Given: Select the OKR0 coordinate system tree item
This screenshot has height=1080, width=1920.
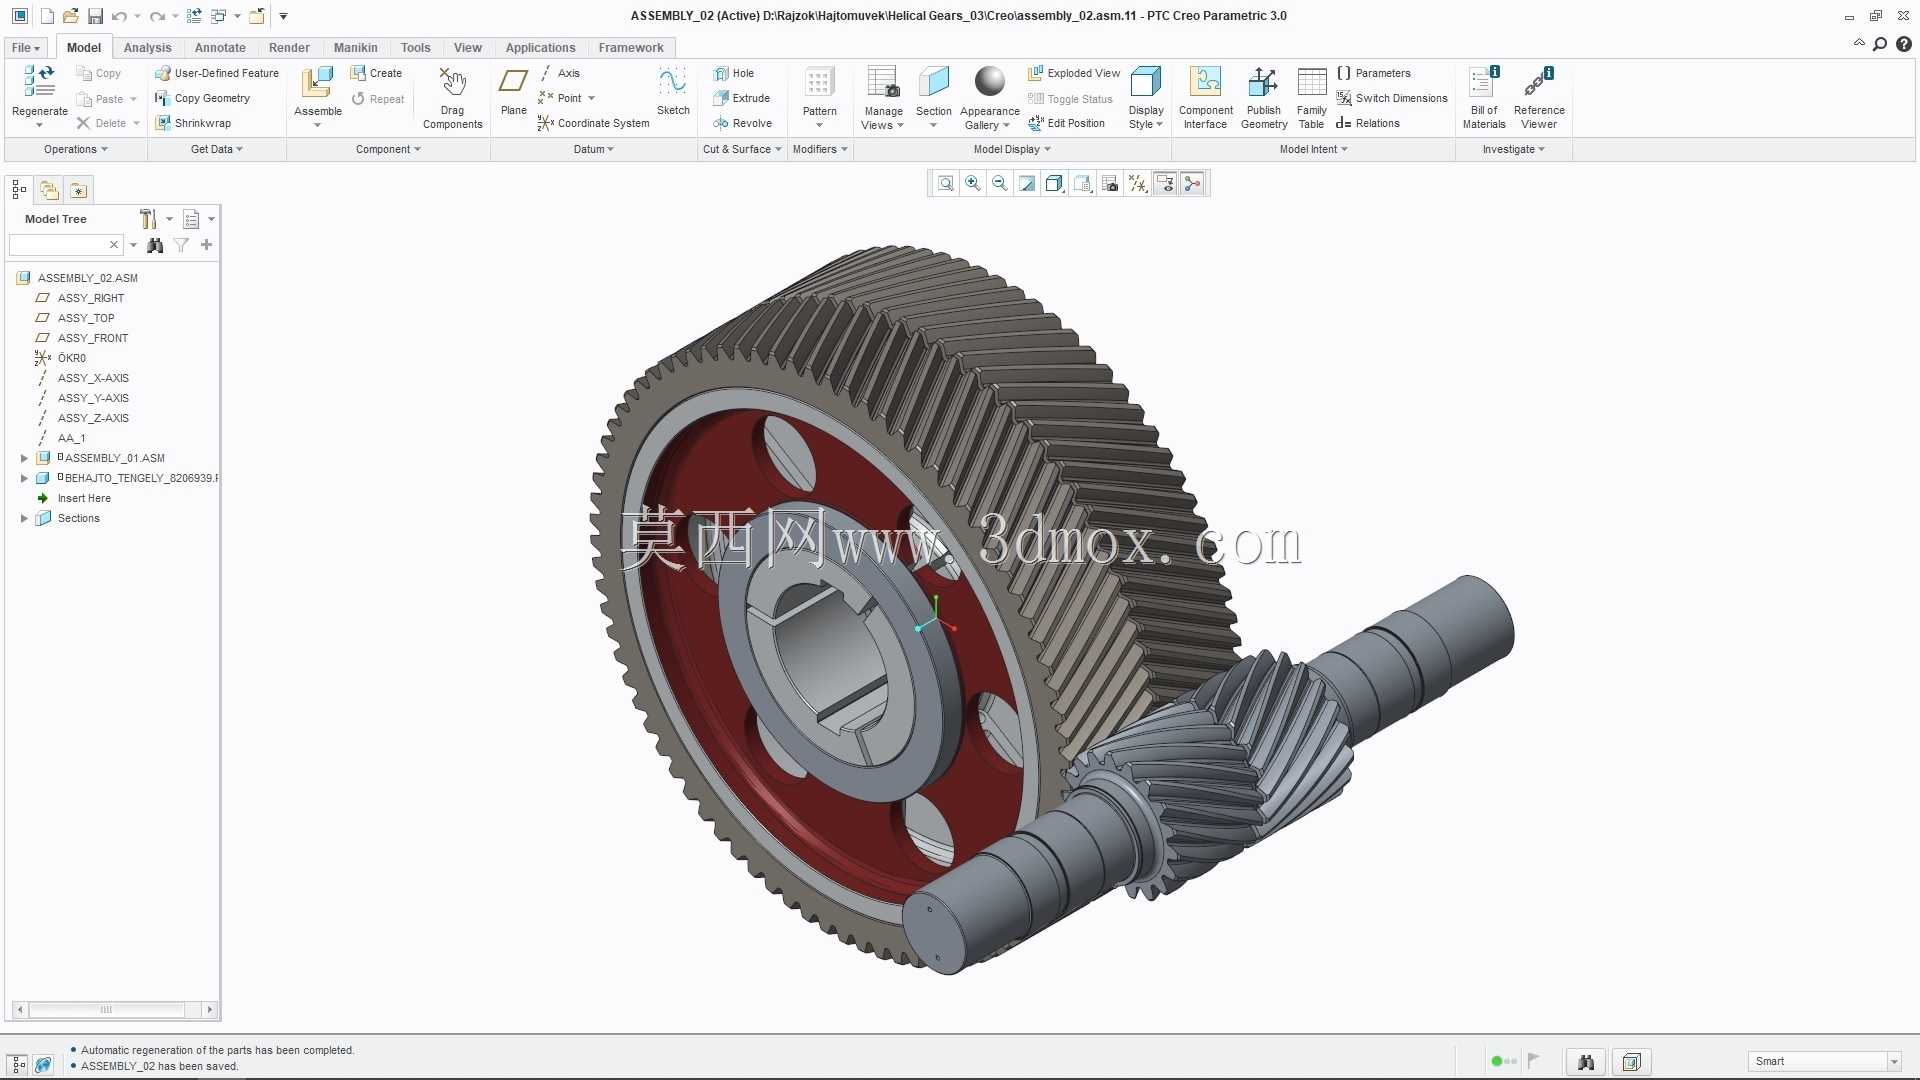Looking at the screenshot, I should point(71,358).
